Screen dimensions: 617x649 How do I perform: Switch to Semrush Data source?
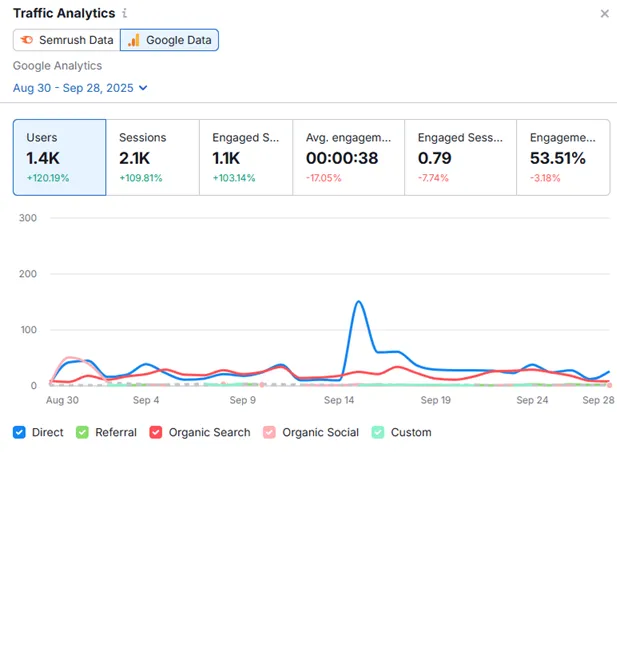[66, 40]
